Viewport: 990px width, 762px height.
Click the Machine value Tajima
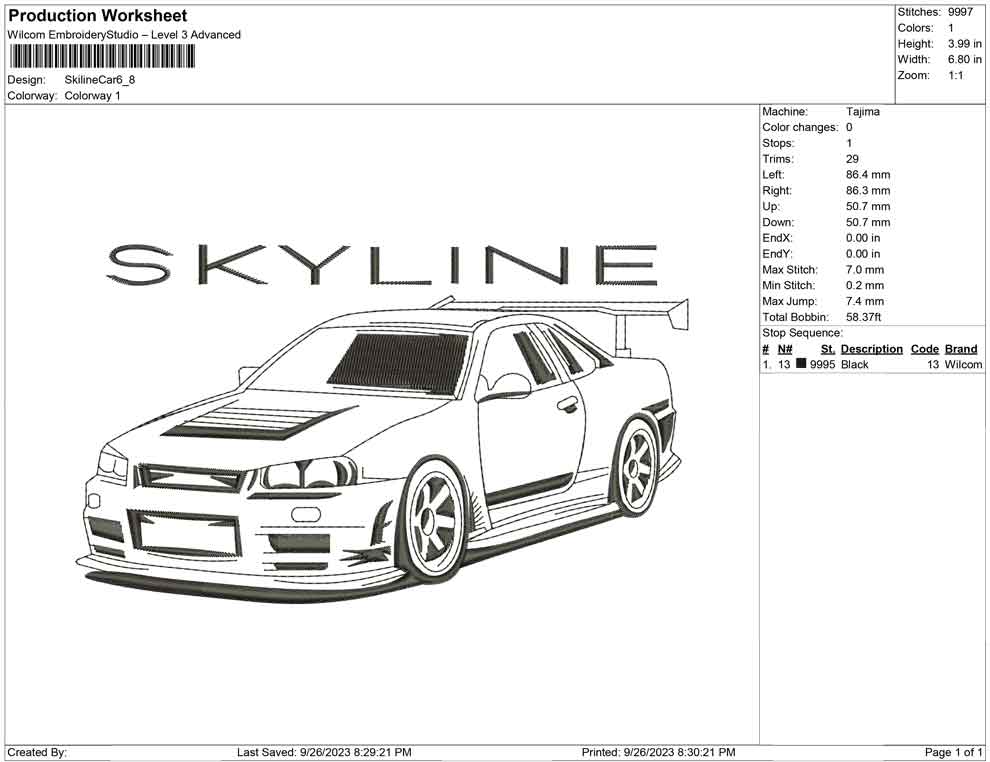pyautogui.click(x=862, y=112)
